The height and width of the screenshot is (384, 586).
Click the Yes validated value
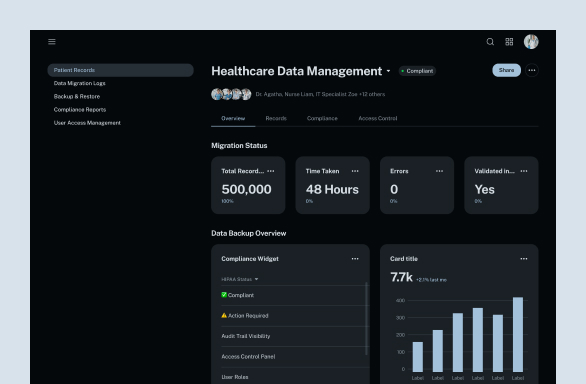point(484,190)
